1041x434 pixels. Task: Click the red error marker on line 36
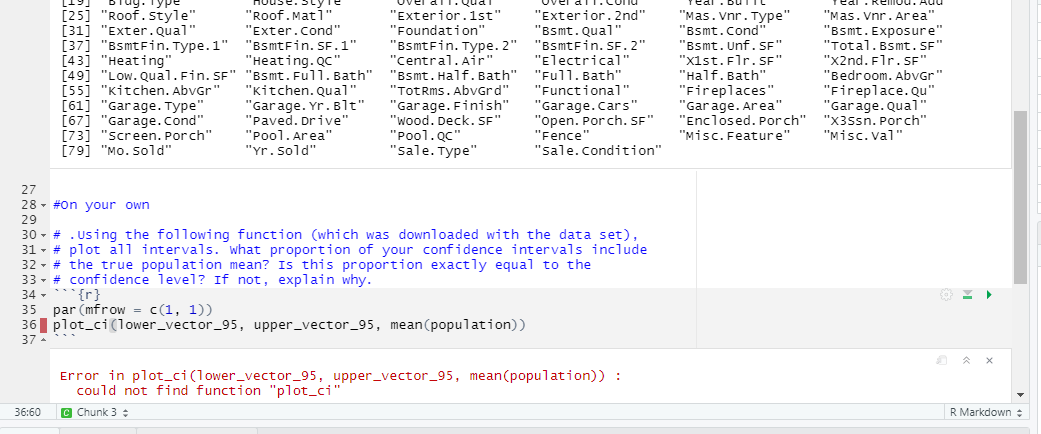coord(44,325)
